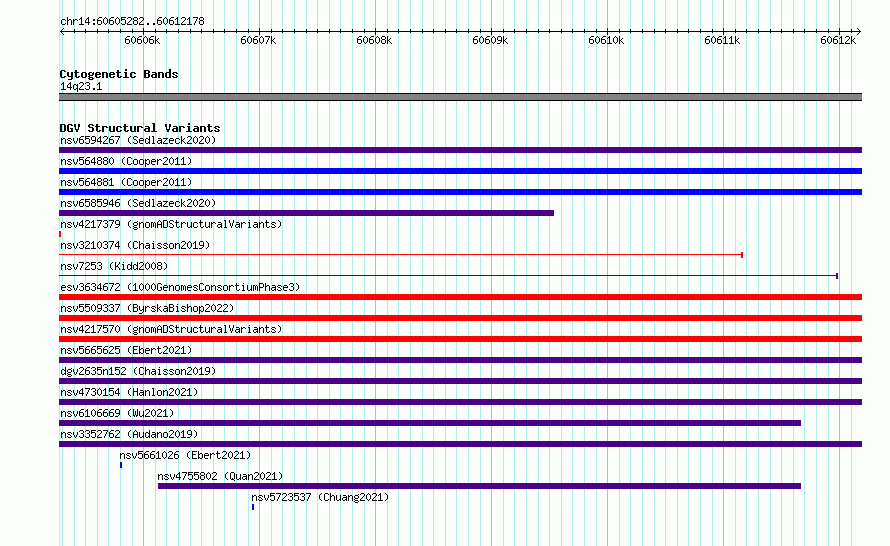Click the nsv6594267 (Sedlazeck2020) variant label
This screenshot has width=890, height=546.
(138, 140)
